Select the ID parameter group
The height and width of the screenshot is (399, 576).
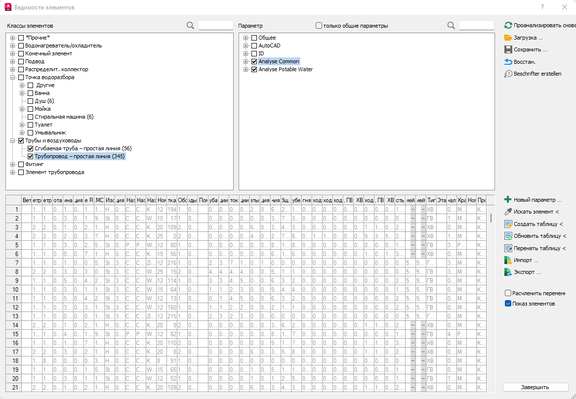261,54
